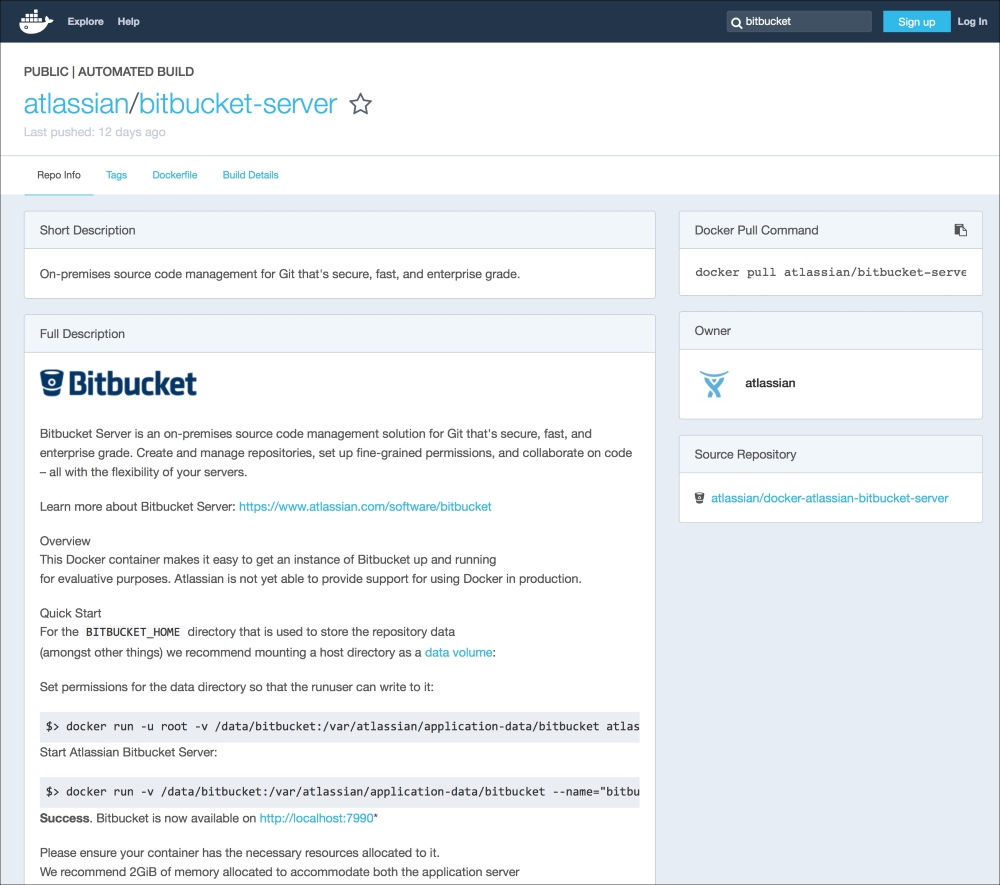Click the source repository Bitbucket icon
1000x885 pixels.
coord(700,498)
